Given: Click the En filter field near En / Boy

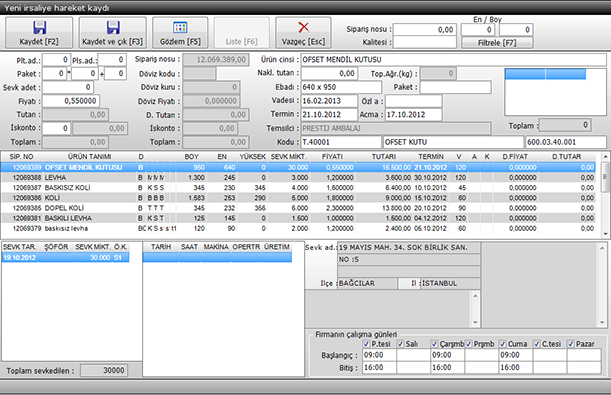Looking at the screenshot, I should [478, 30].
